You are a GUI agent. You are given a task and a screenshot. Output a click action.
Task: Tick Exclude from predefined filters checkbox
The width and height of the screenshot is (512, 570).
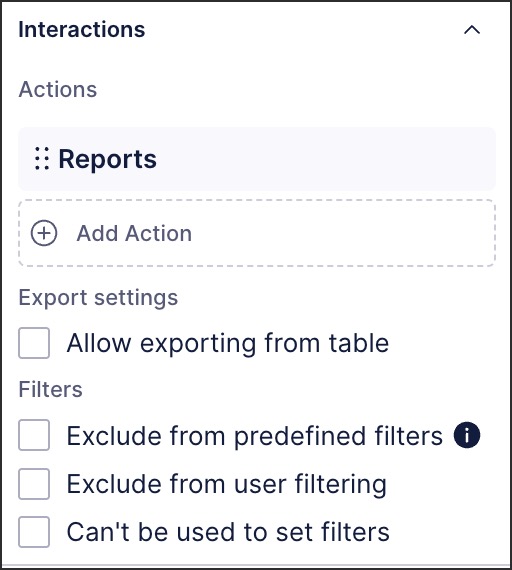[x=34, y=435]
